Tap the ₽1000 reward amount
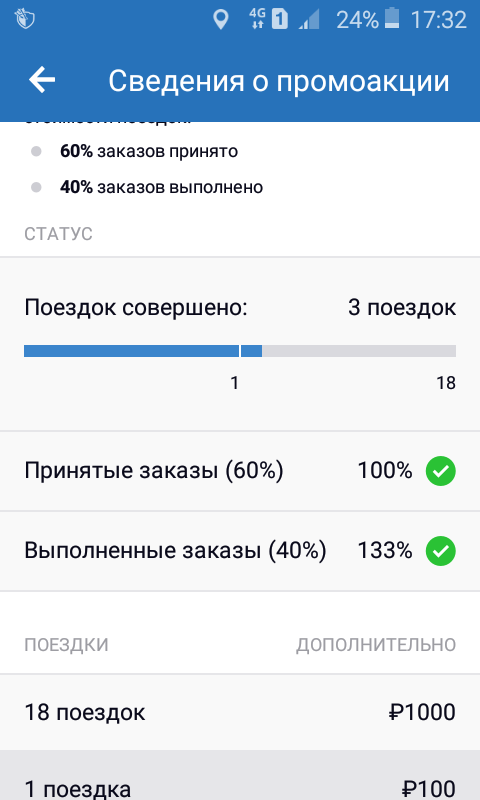The image size is (480, 800). point(422,712)
